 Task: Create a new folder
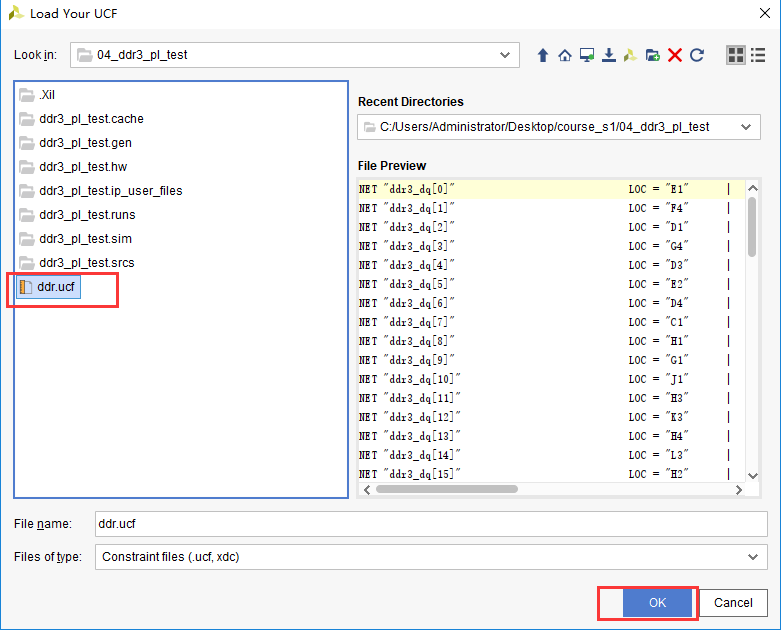coord(652,55)
